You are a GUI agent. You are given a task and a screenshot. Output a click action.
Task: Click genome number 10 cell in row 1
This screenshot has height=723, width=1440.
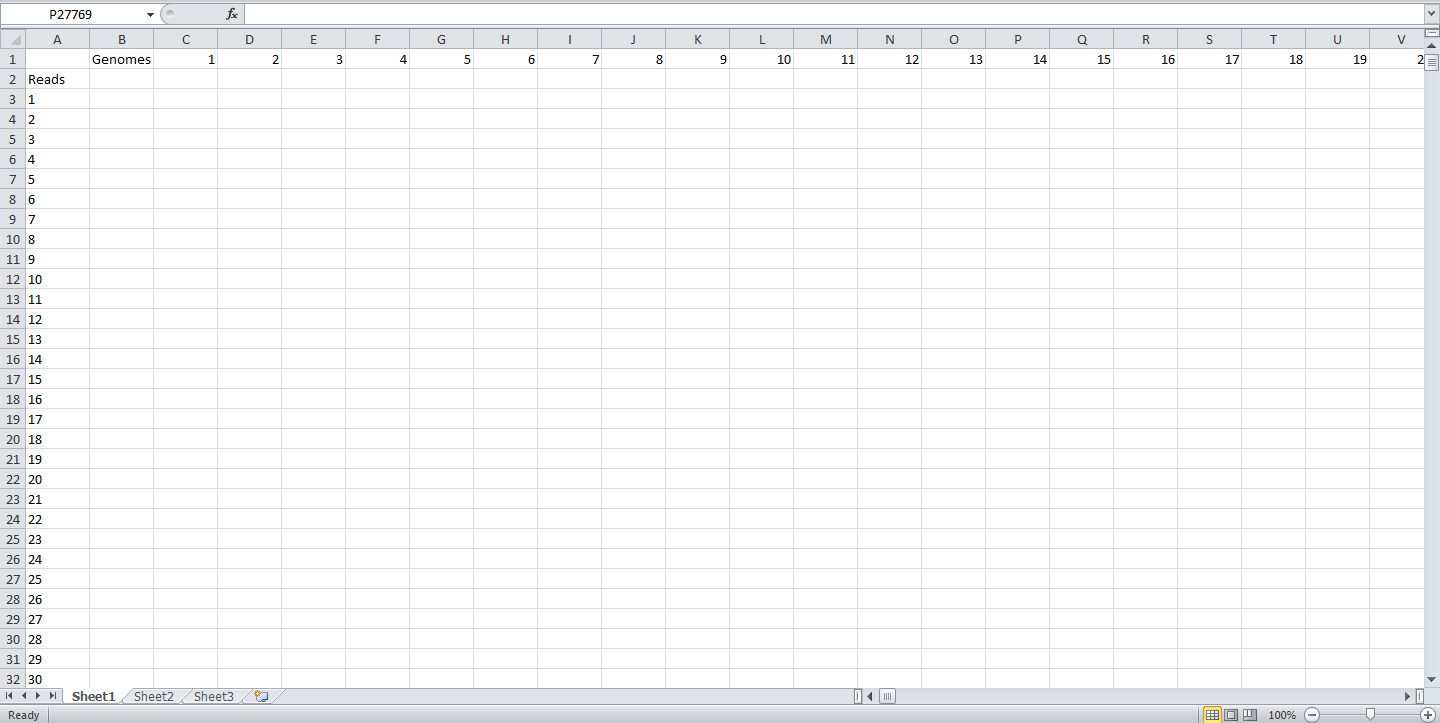coord(761,59)
